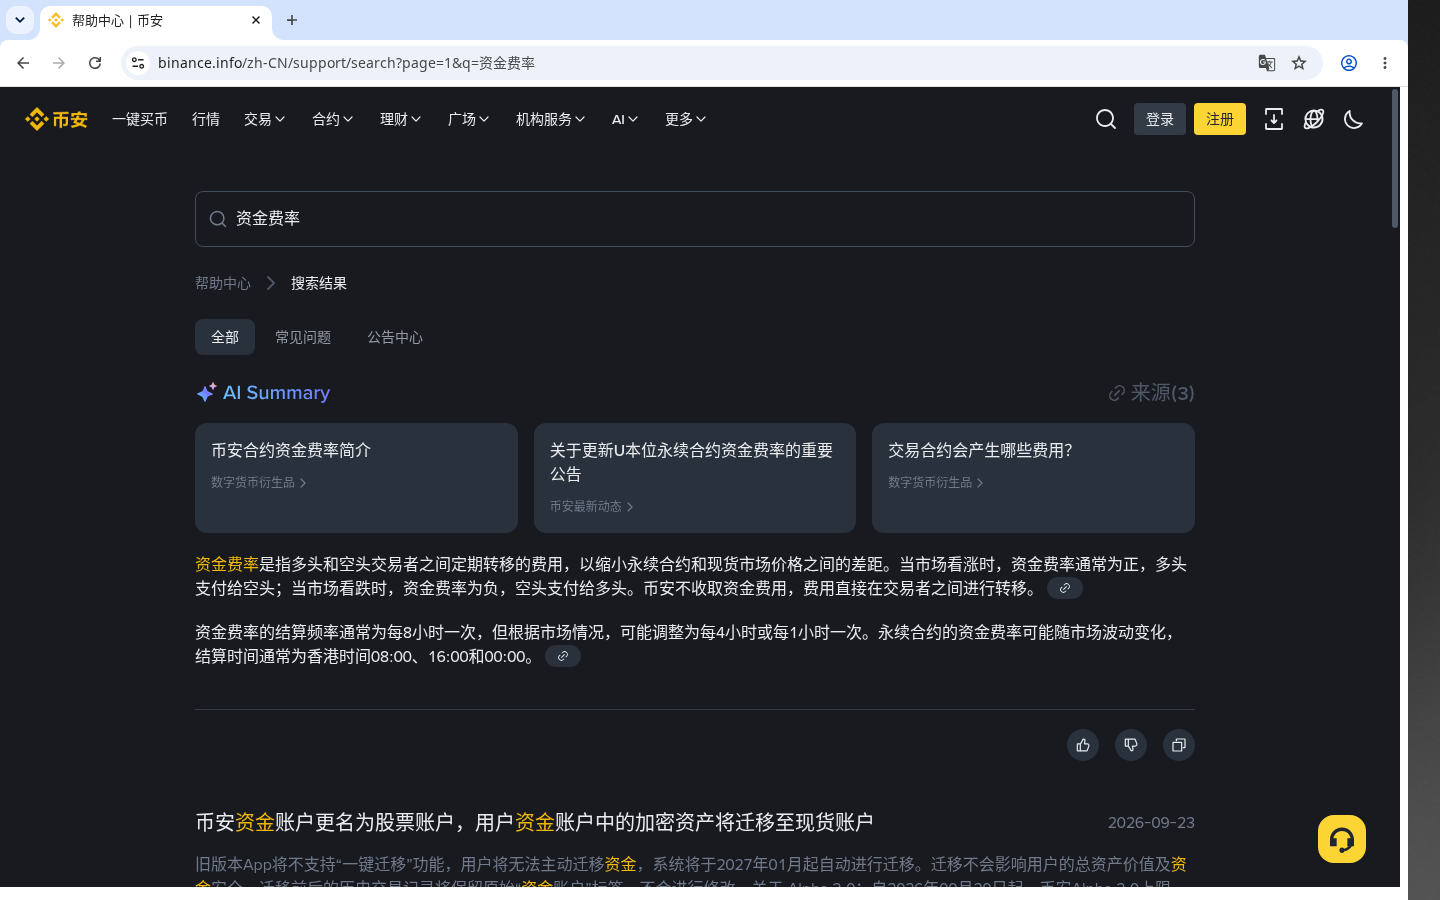The image size is (1440, 900).
Task: Switch to the 公告中心 tab
Action: [395, 337]
